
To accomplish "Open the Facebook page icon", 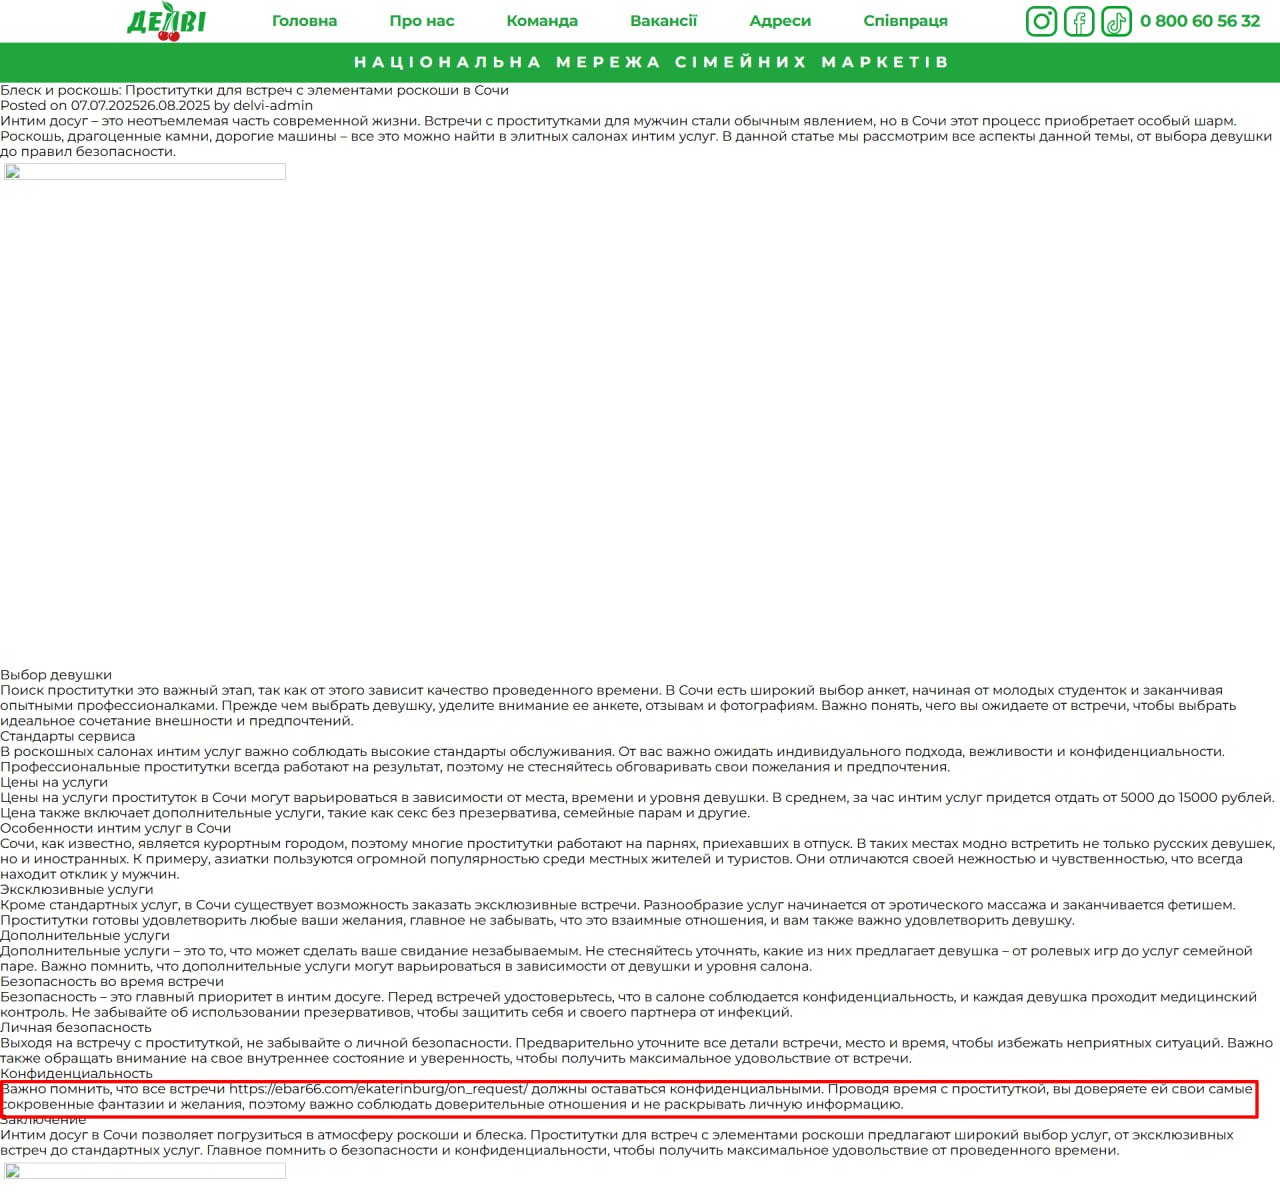I will [1079, 21].
